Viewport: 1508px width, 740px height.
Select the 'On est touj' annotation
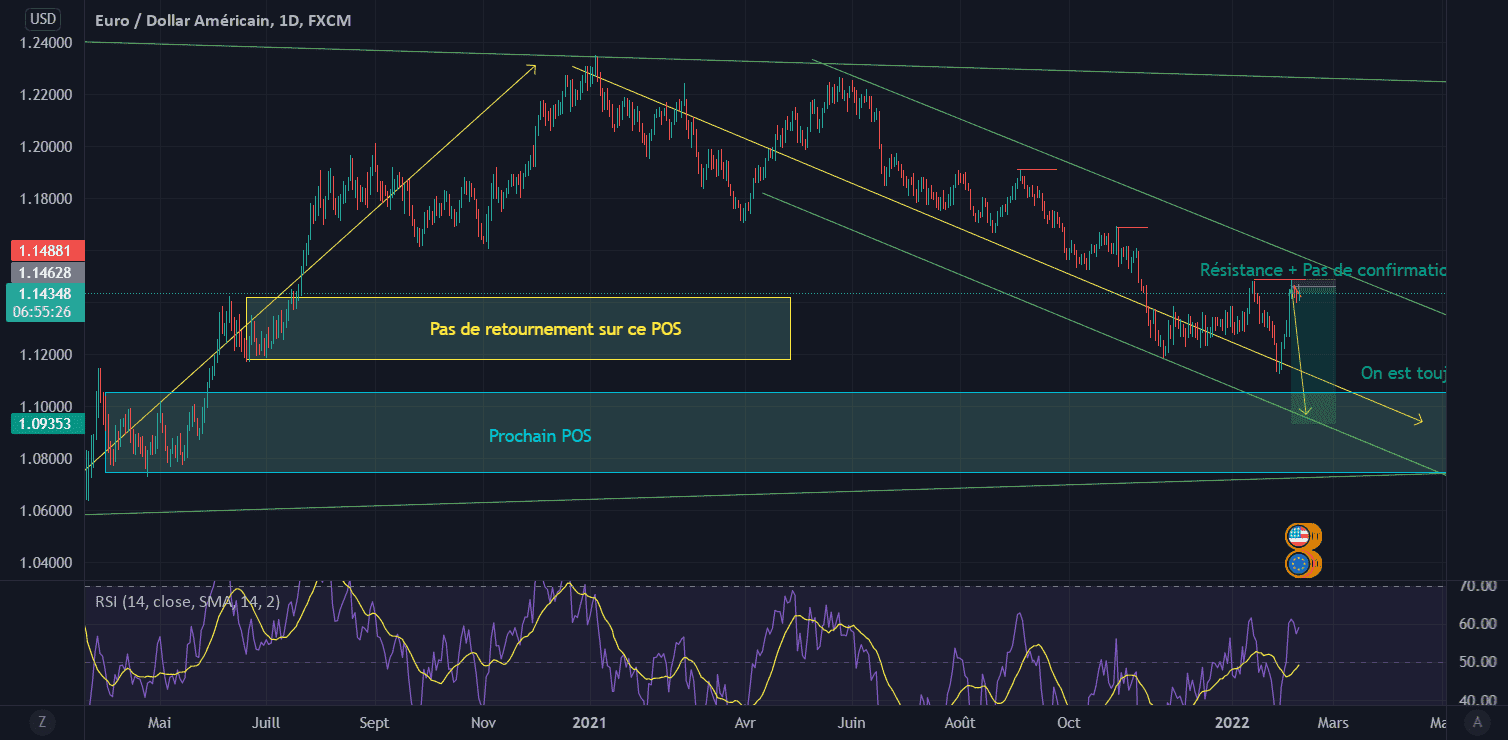pos(1404,373)
